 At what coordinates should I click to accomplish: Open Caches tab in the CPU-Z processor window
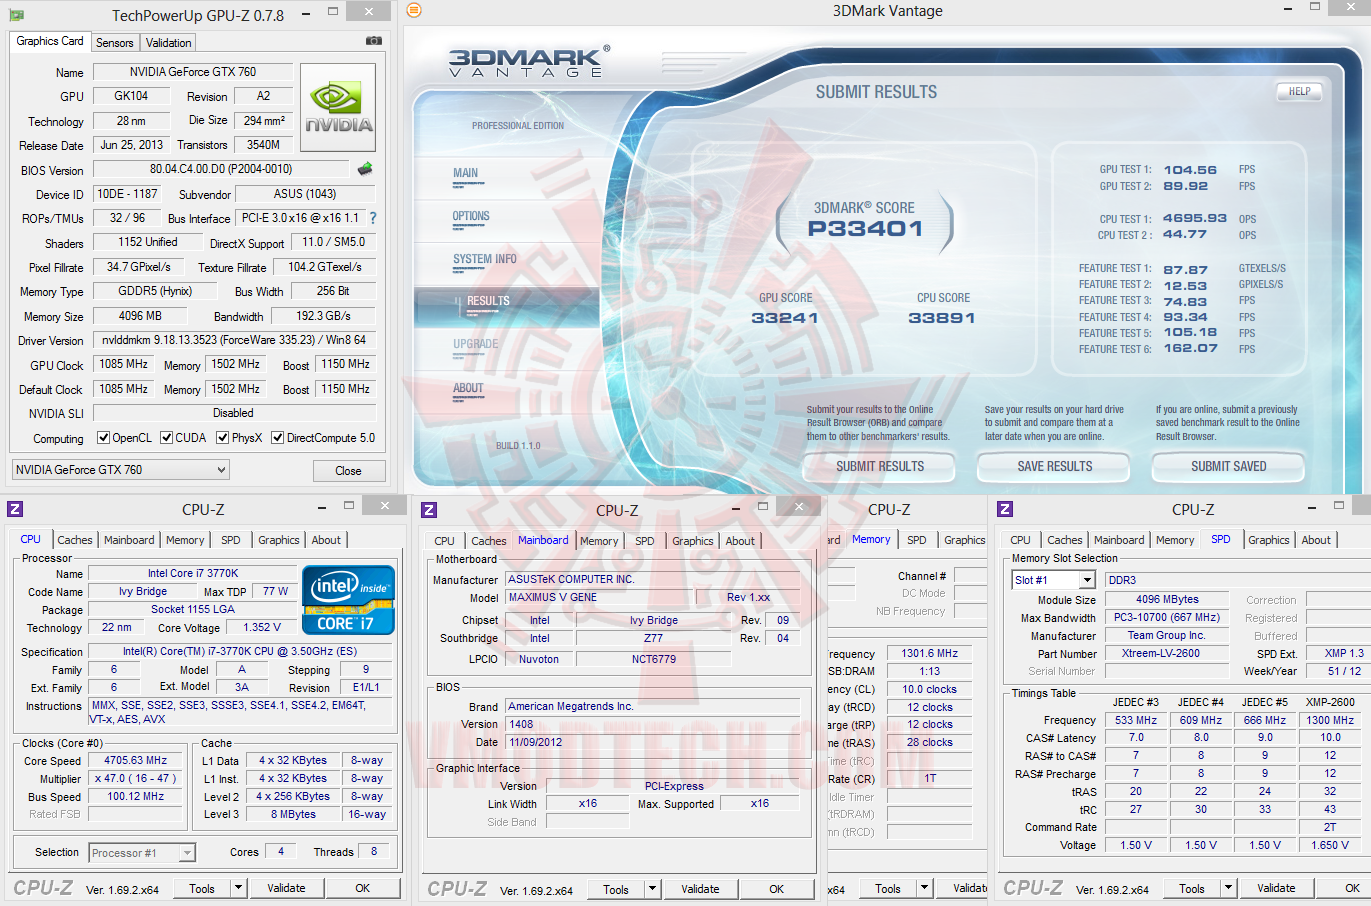[x=74, y=540]
